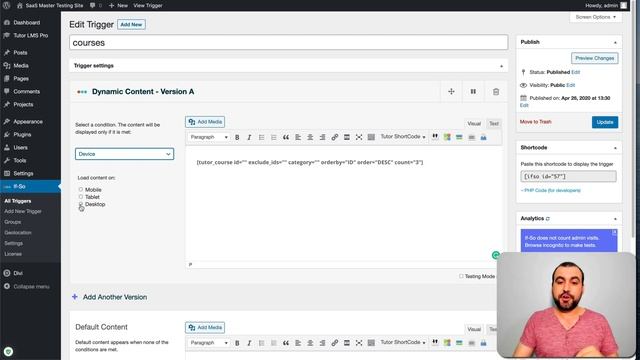Viewport: 640px width, 360px height.
Task: Select the Tablet radio option
Action: point(81,197)
